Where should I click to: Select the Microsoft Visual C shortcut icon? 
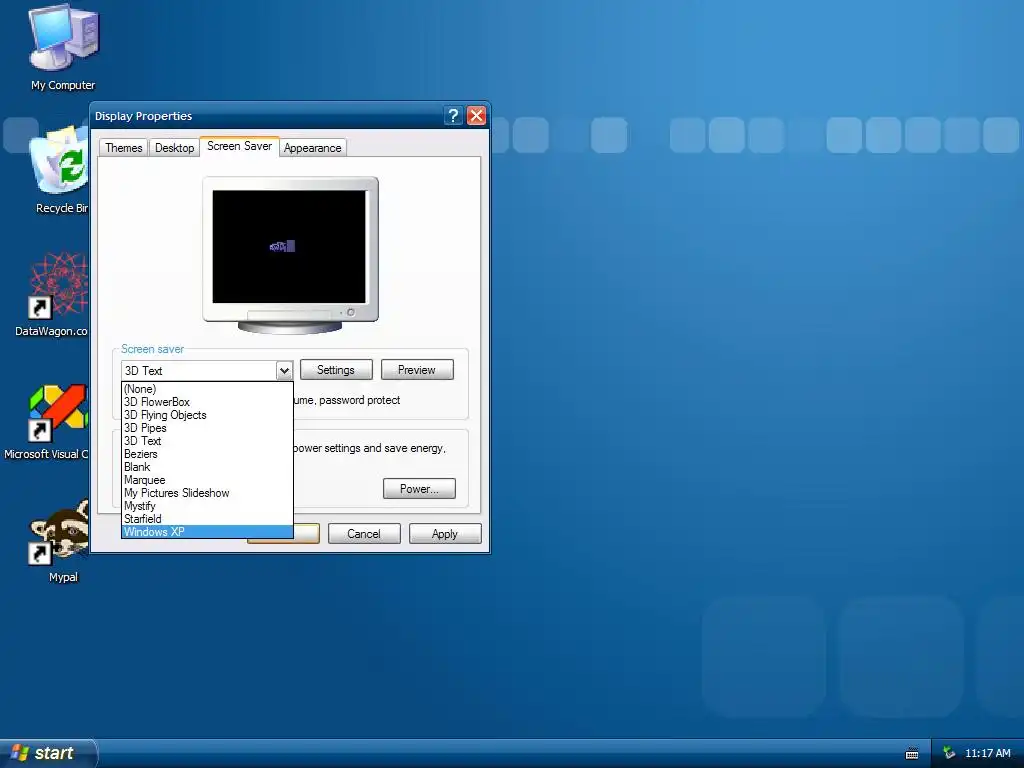[47, 422]
